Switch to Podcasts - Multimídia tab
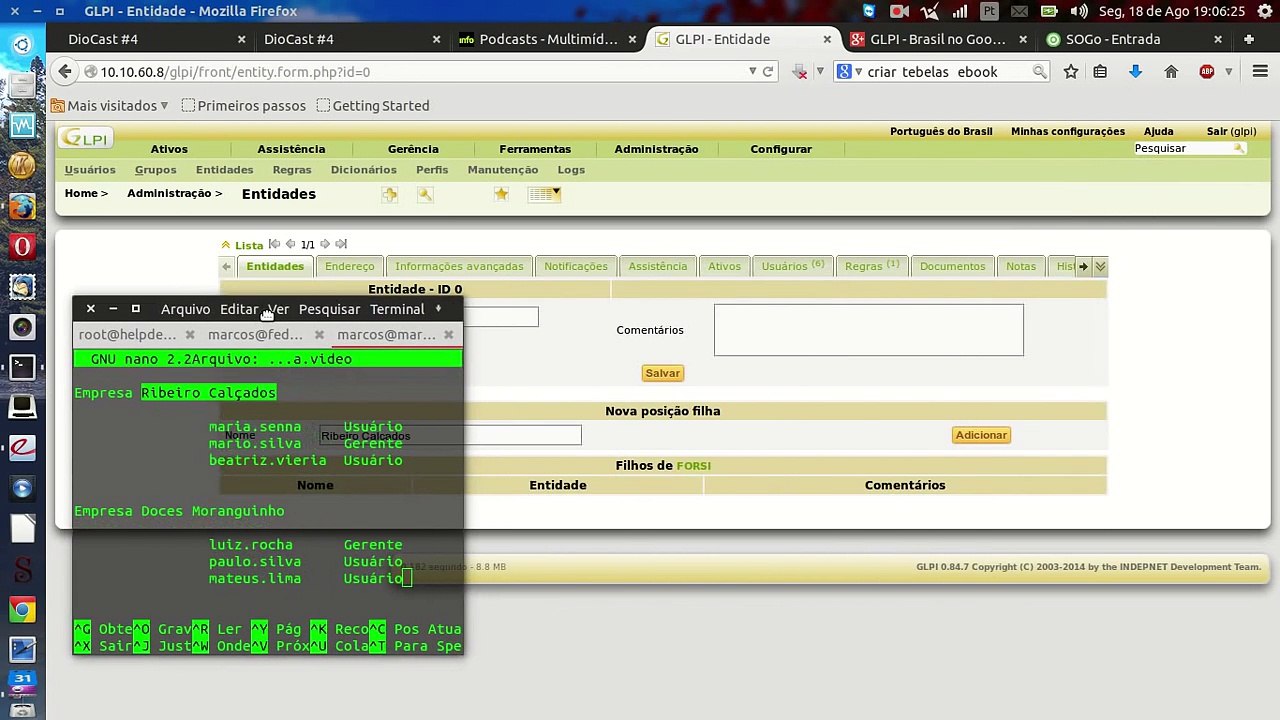Screen dimensions: 1280x720 547,39
